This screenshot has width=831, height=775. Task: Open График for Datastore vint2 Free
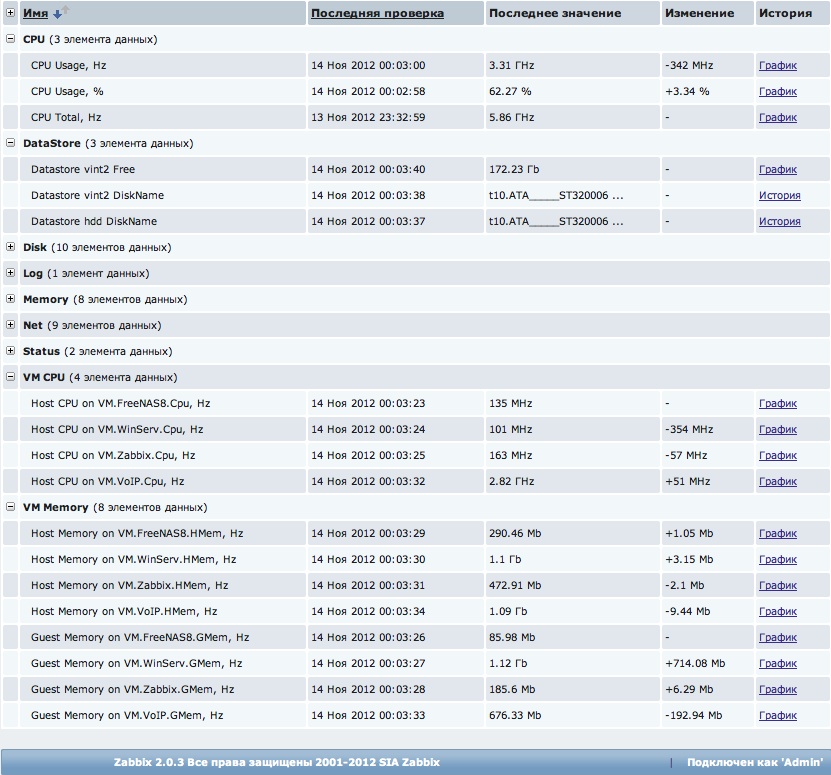click(x=777, y=169)
